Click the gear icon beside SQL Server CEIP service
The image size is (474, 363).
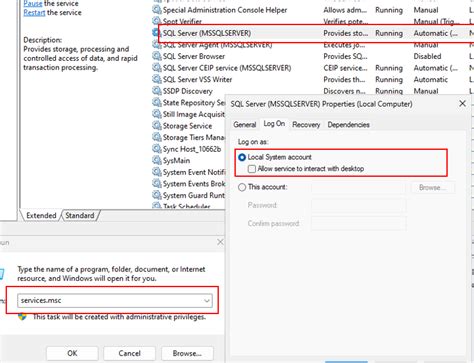coord(157,68)
